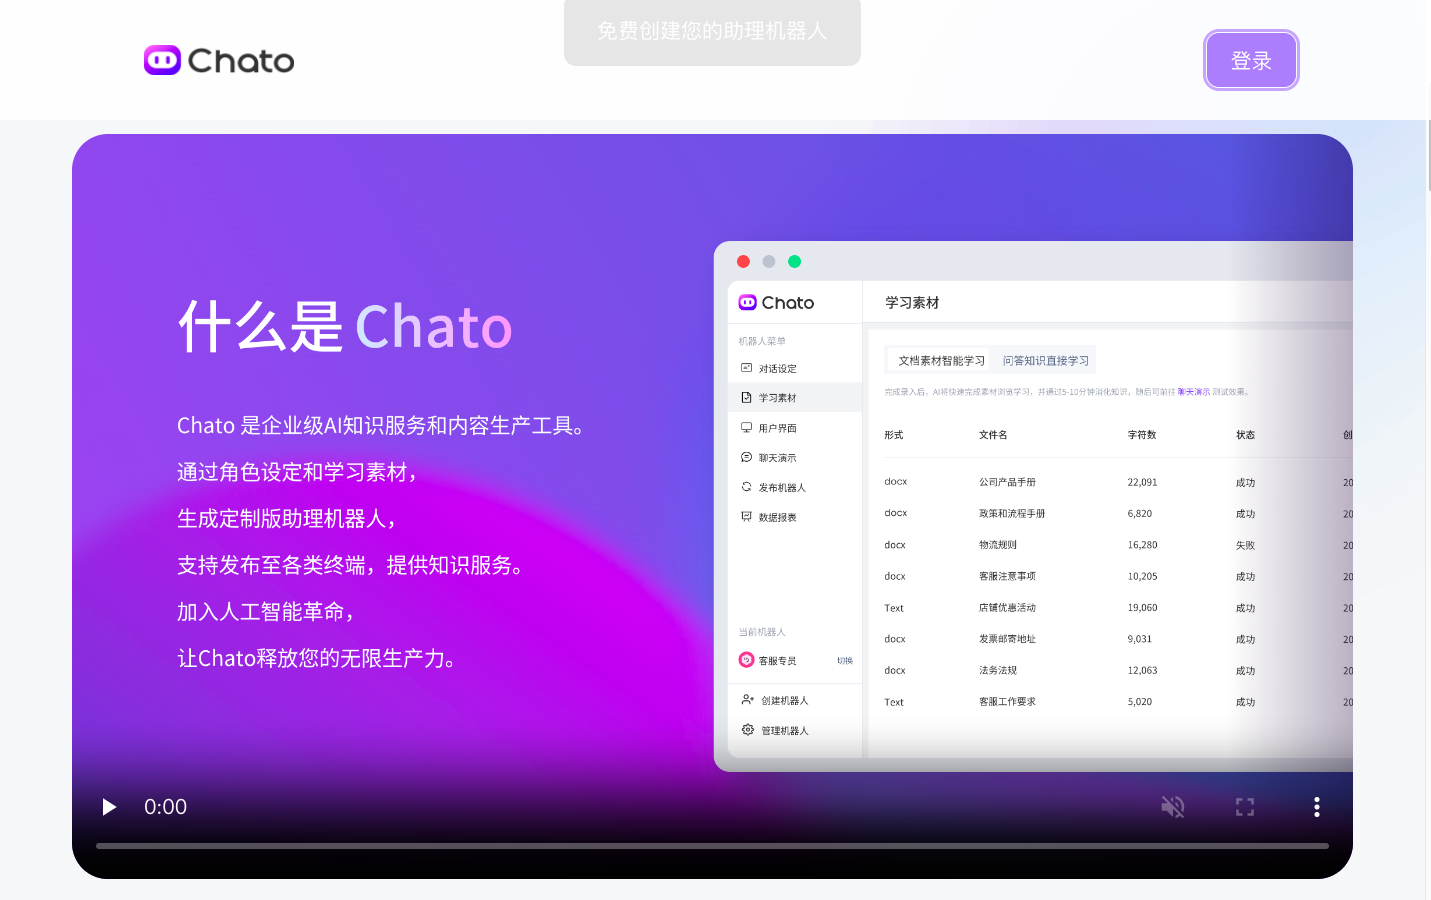Click the 客服注意事项 file name

tap(1007, 576)
